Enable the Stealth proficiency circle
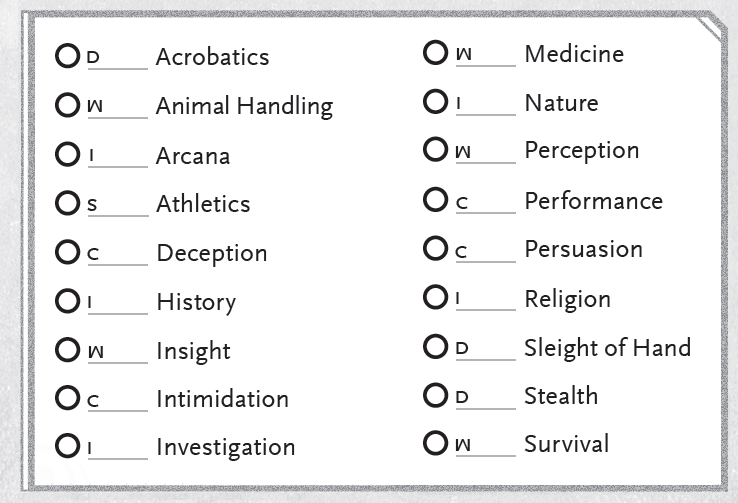Screen dimensions: 738x503 436,396
